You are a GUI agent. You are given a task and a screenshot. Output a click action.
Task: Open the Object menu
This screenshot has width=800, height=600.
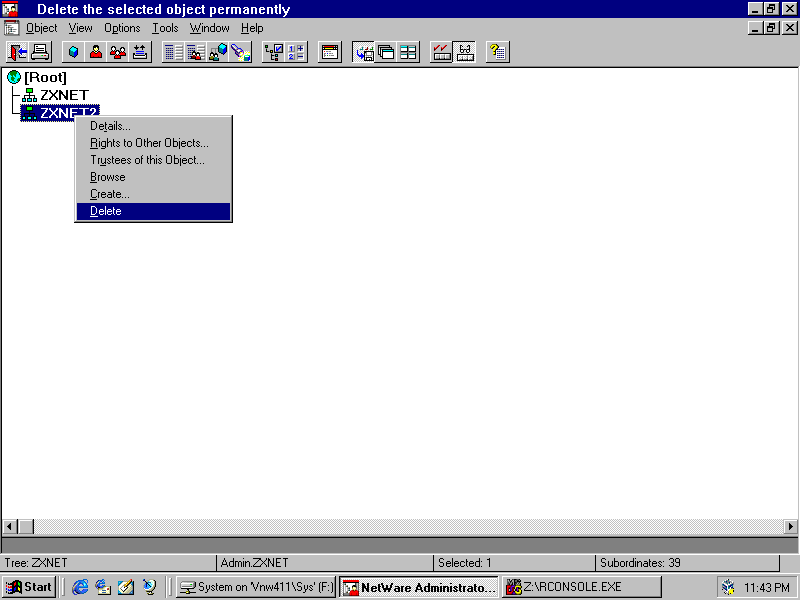pos(41,28)
